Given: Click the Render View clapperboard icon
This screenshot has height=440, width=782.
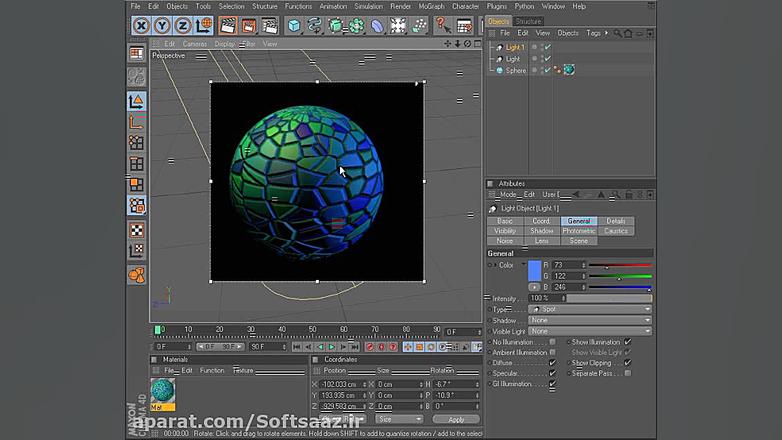Looking at the screenshot, I should pos(228,26).
